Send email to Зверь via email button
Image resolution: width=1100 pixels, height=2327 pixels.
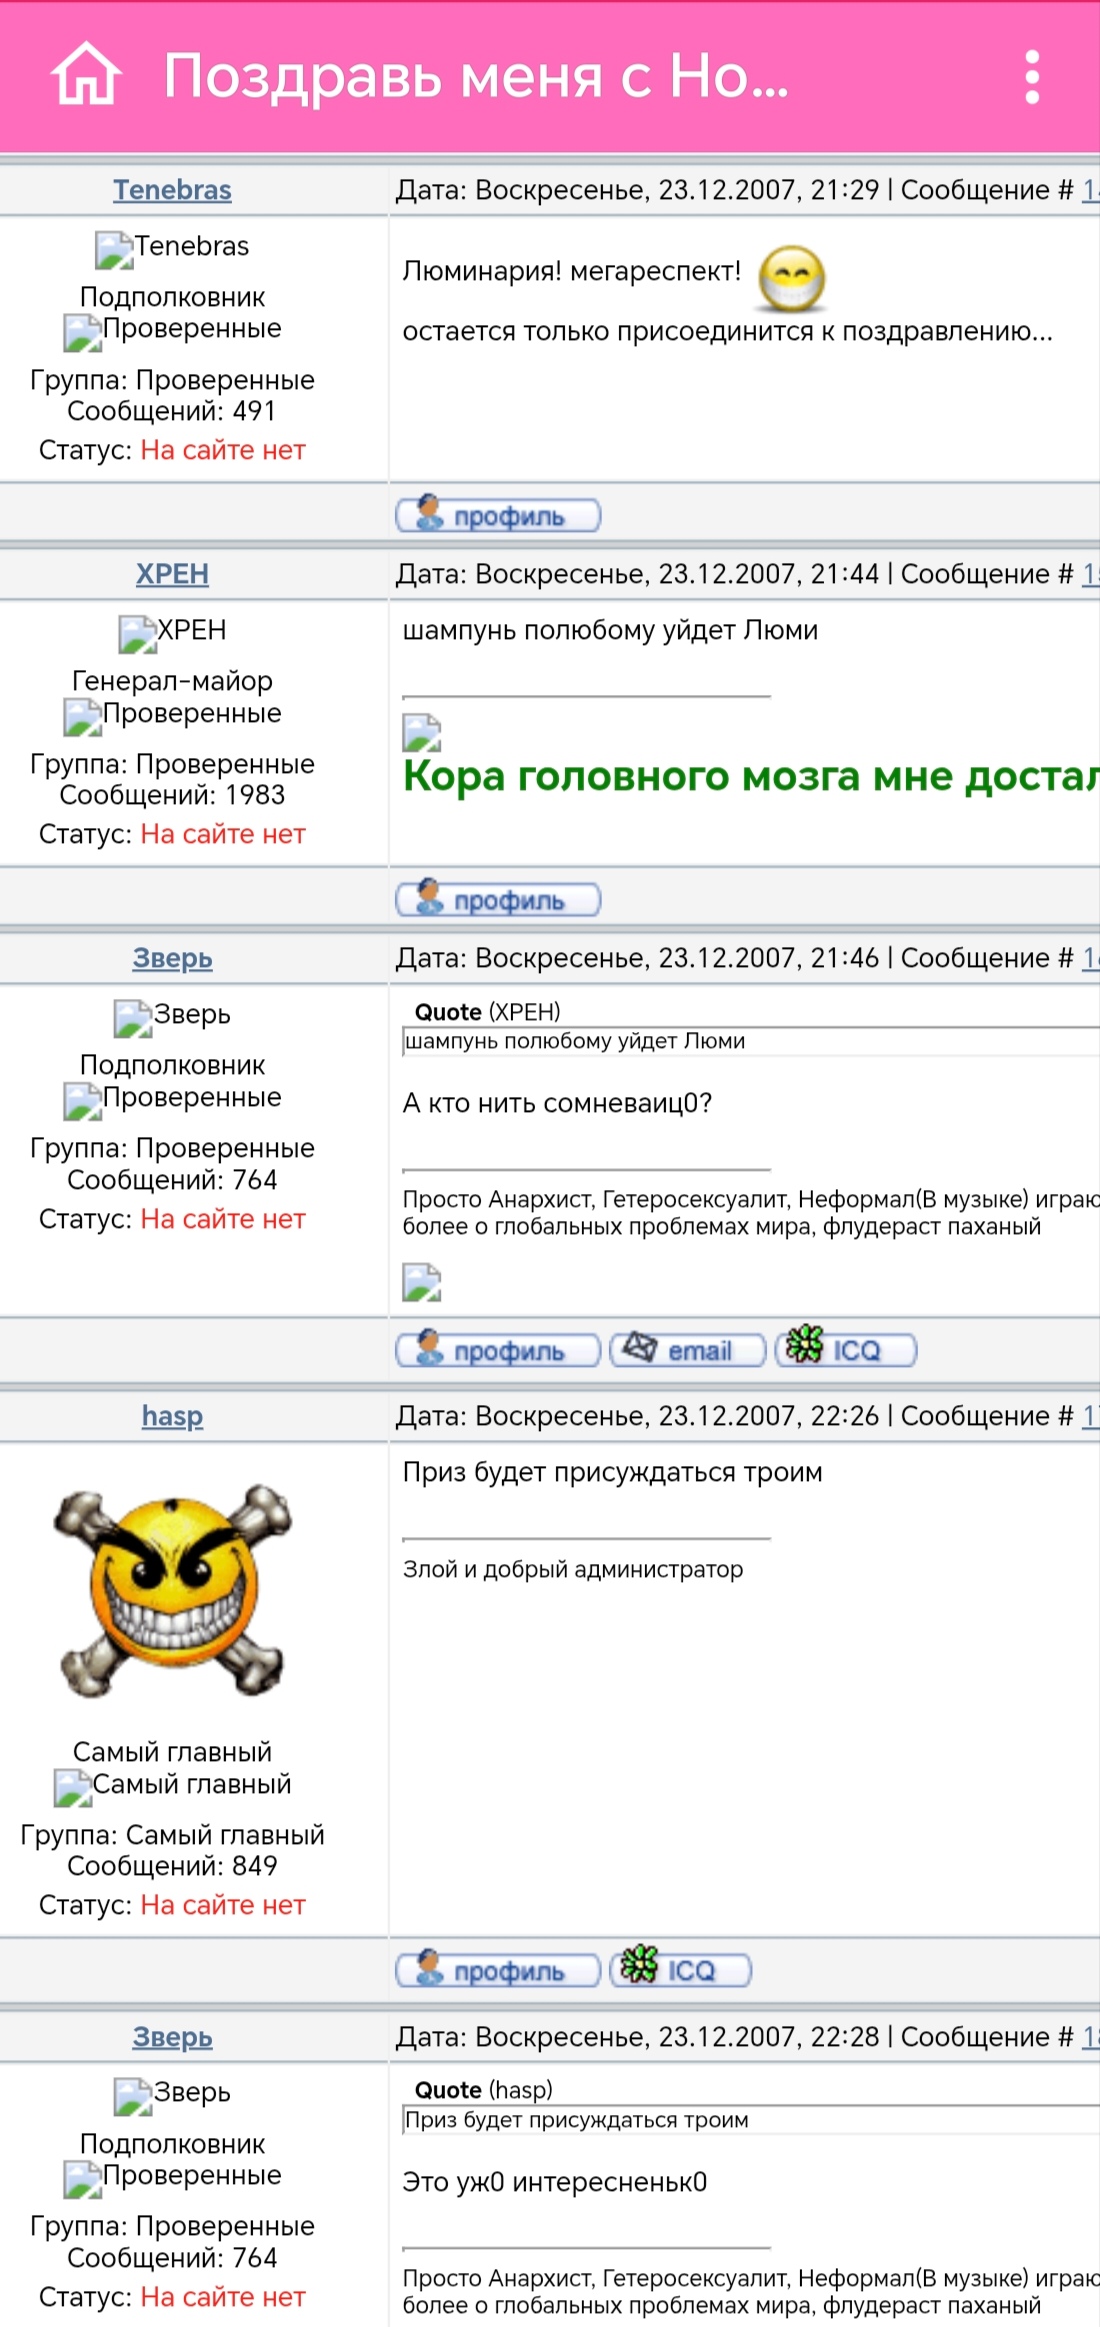(x=687, y=1351)
